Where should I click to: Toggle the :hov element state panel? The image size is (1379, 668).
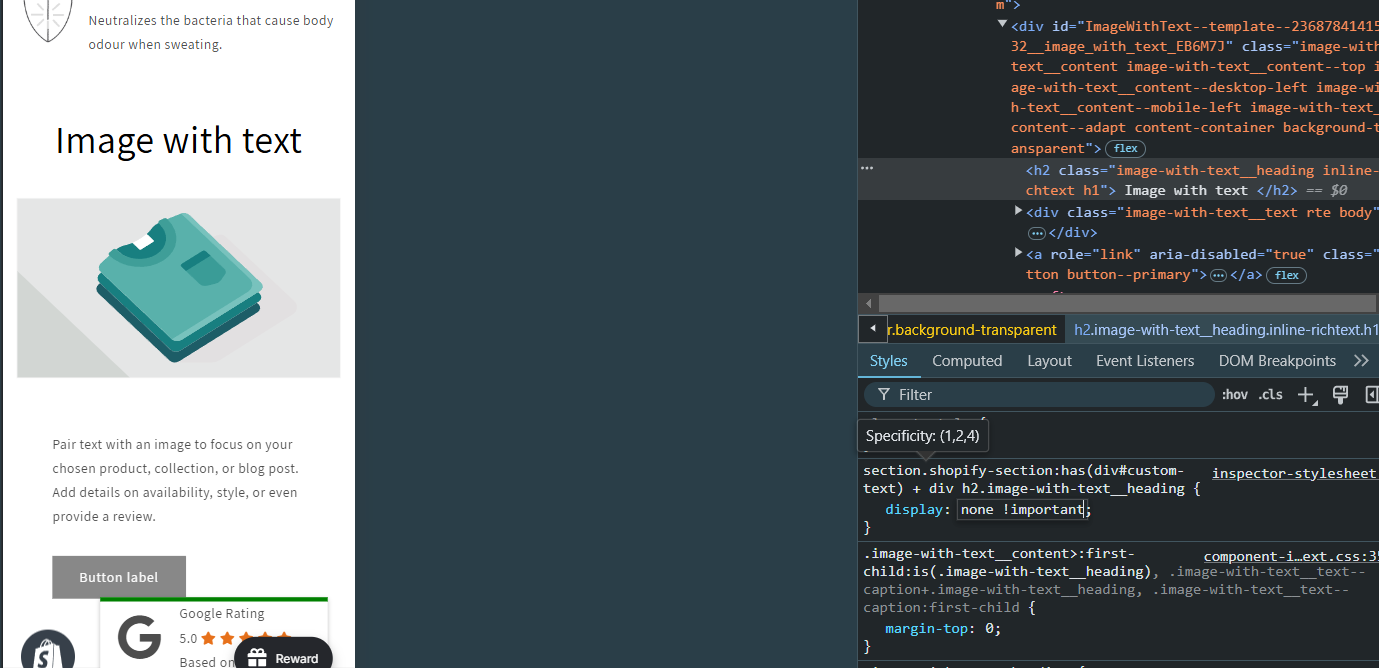pos(1235,395)
